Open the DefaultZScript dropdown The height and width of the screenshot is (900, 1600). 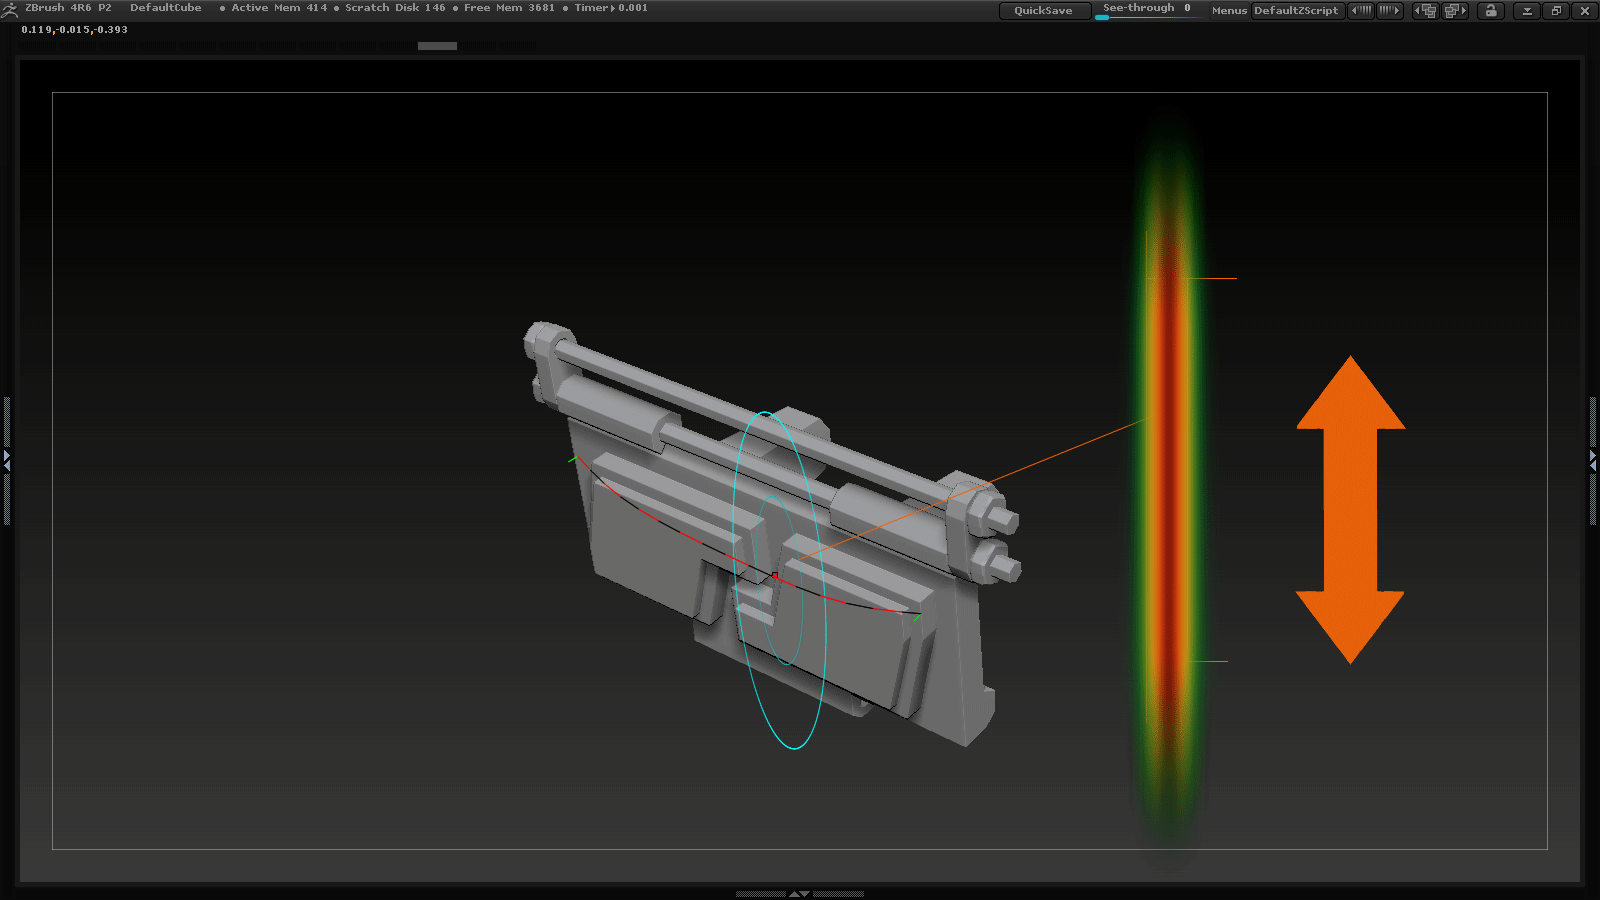(1298, 10)
